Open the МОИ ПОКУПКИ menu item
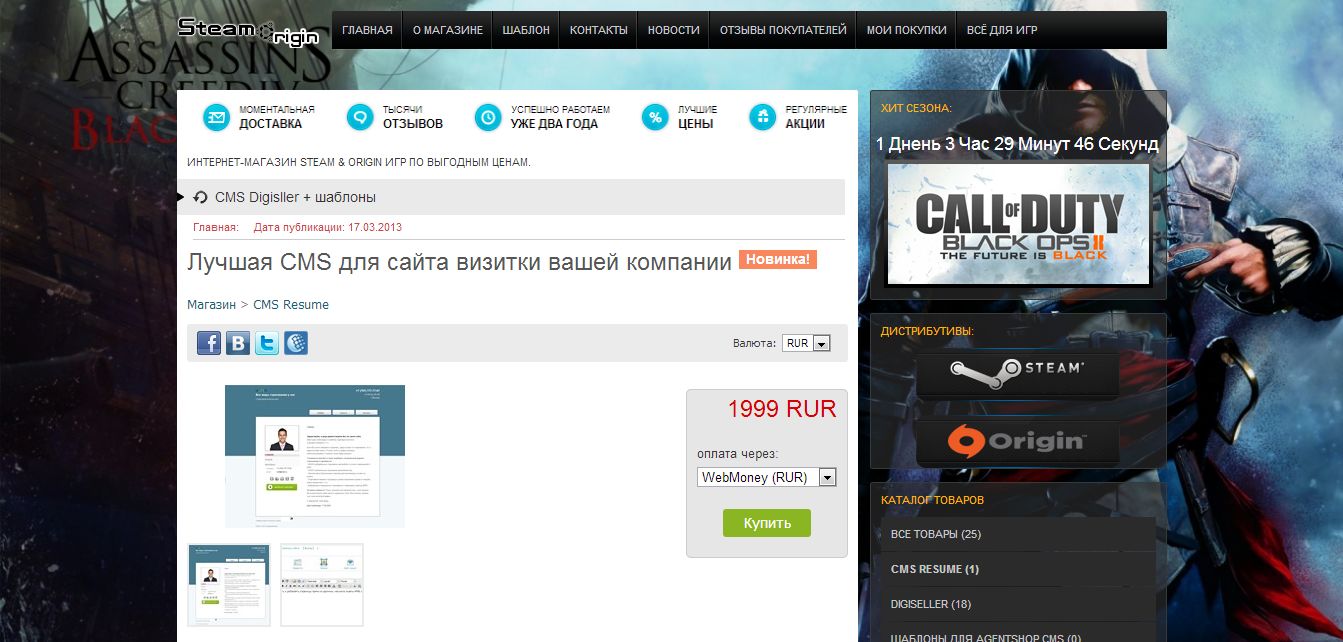Screen dimensions: 1343x642 point(907,30)
